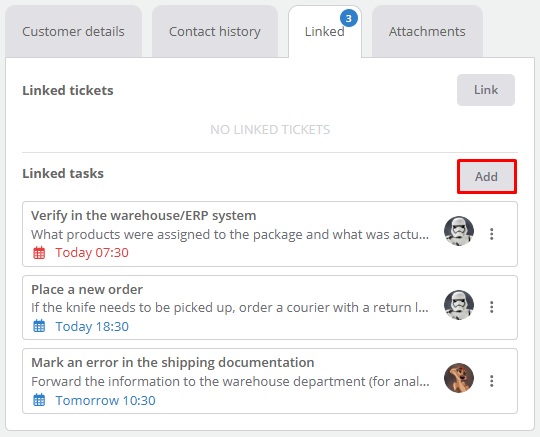Click blue calendar icon next to Today 18:30

[x=39, y=326]
